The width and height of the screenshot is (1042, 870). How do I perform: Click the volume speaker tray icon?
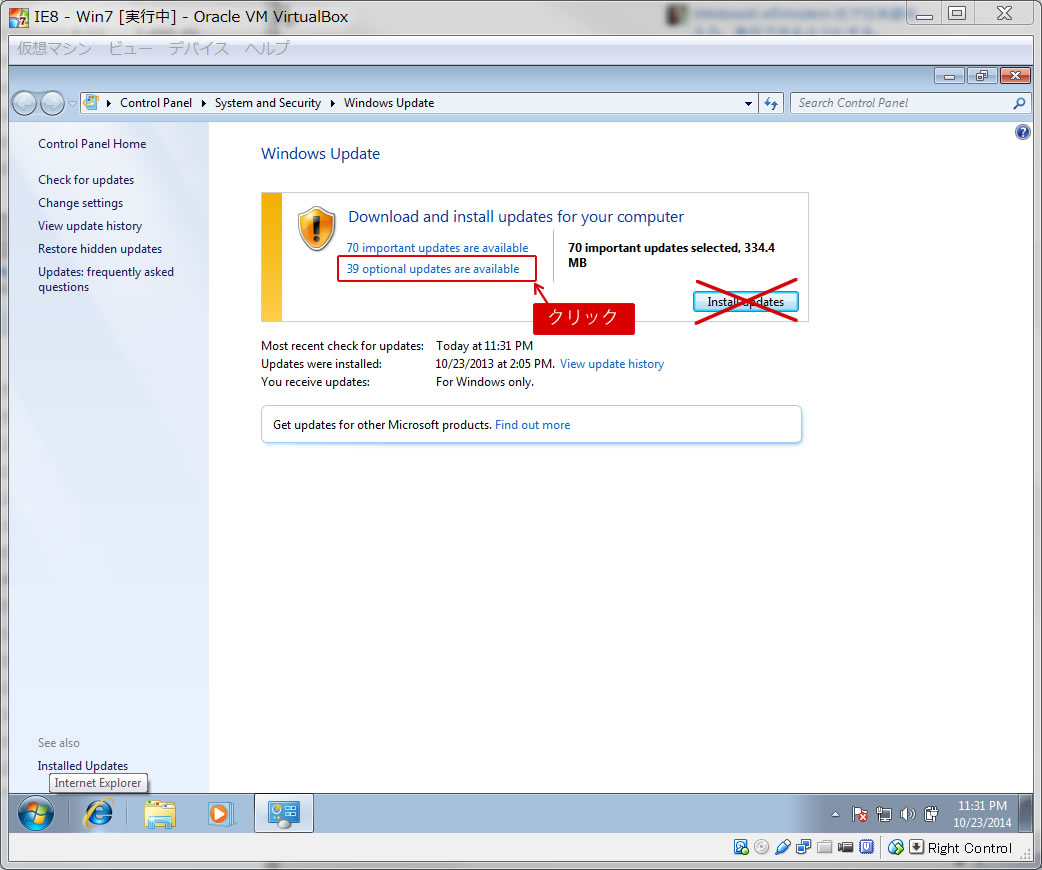coord(907,814)
